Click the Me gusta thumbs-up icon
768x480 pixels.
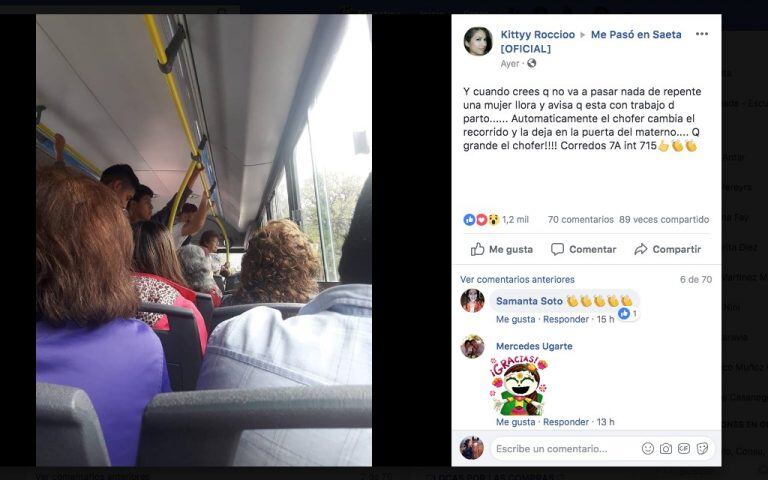pyautogui.click(x=477, y=249)
